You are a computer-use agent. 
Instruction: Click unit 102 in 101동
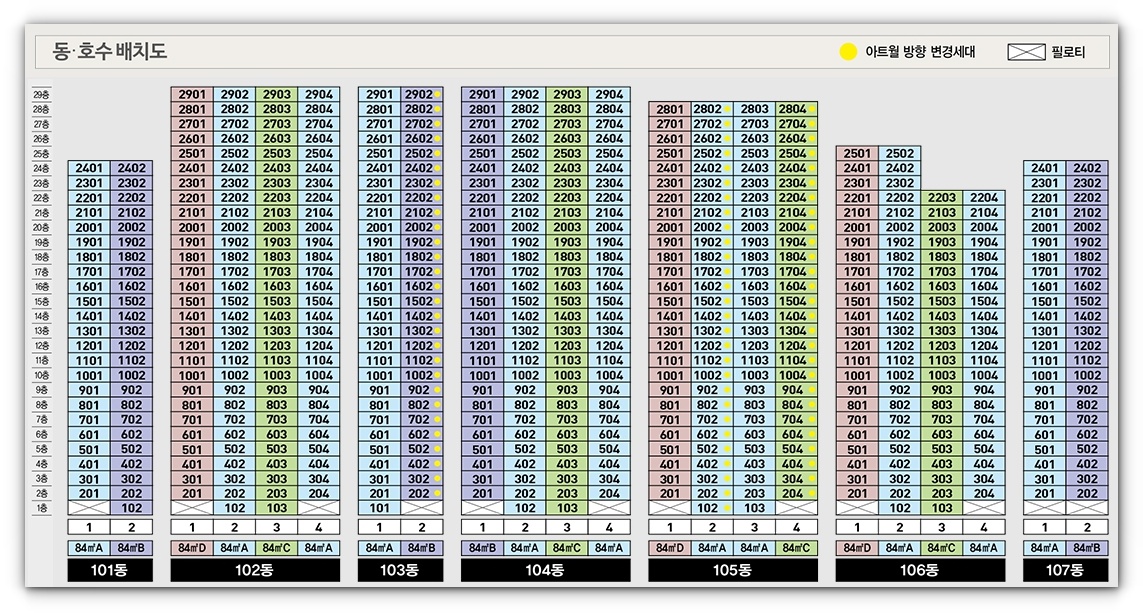coord(131,508)
